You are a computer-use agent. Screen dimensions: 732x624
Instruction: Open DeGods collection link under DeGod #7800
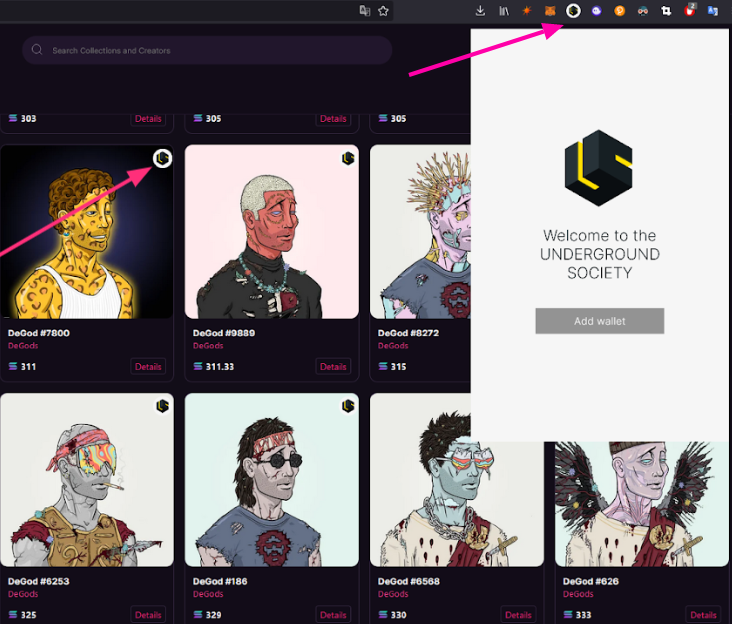point(23,346)
